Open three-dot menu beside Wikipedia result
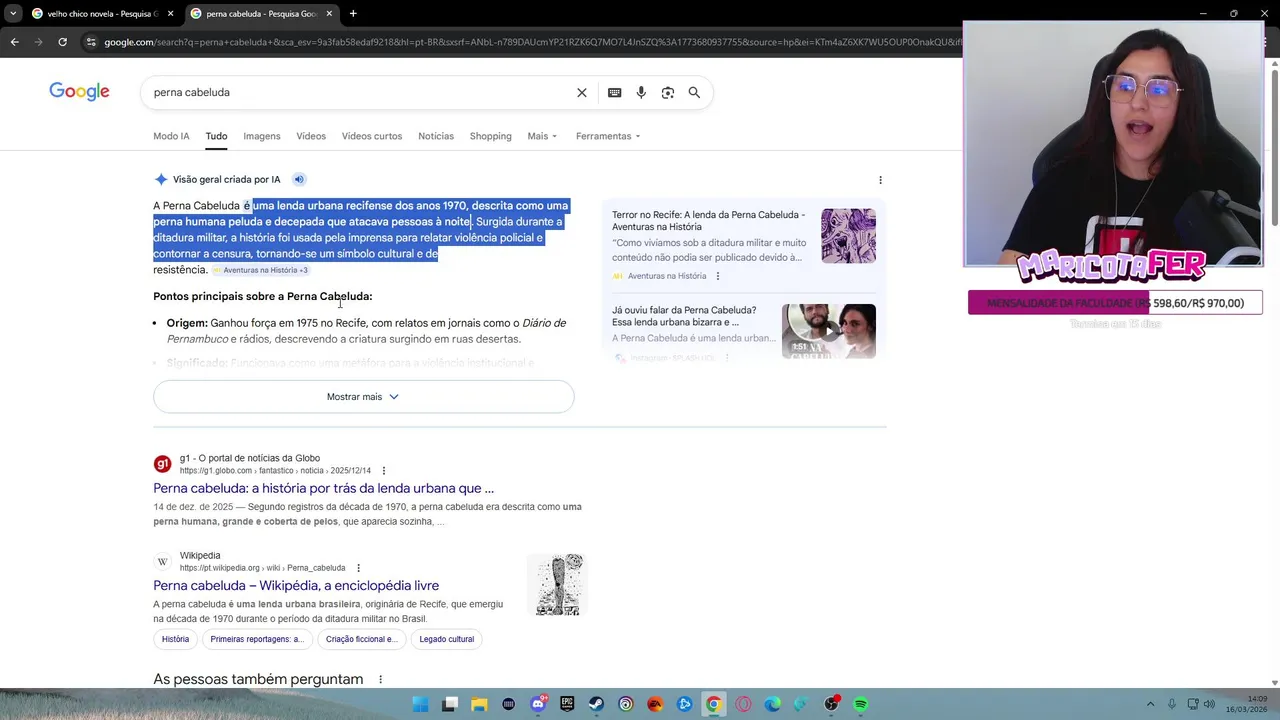The height and width of the screenshot is (720, 1280). [358, 568]
